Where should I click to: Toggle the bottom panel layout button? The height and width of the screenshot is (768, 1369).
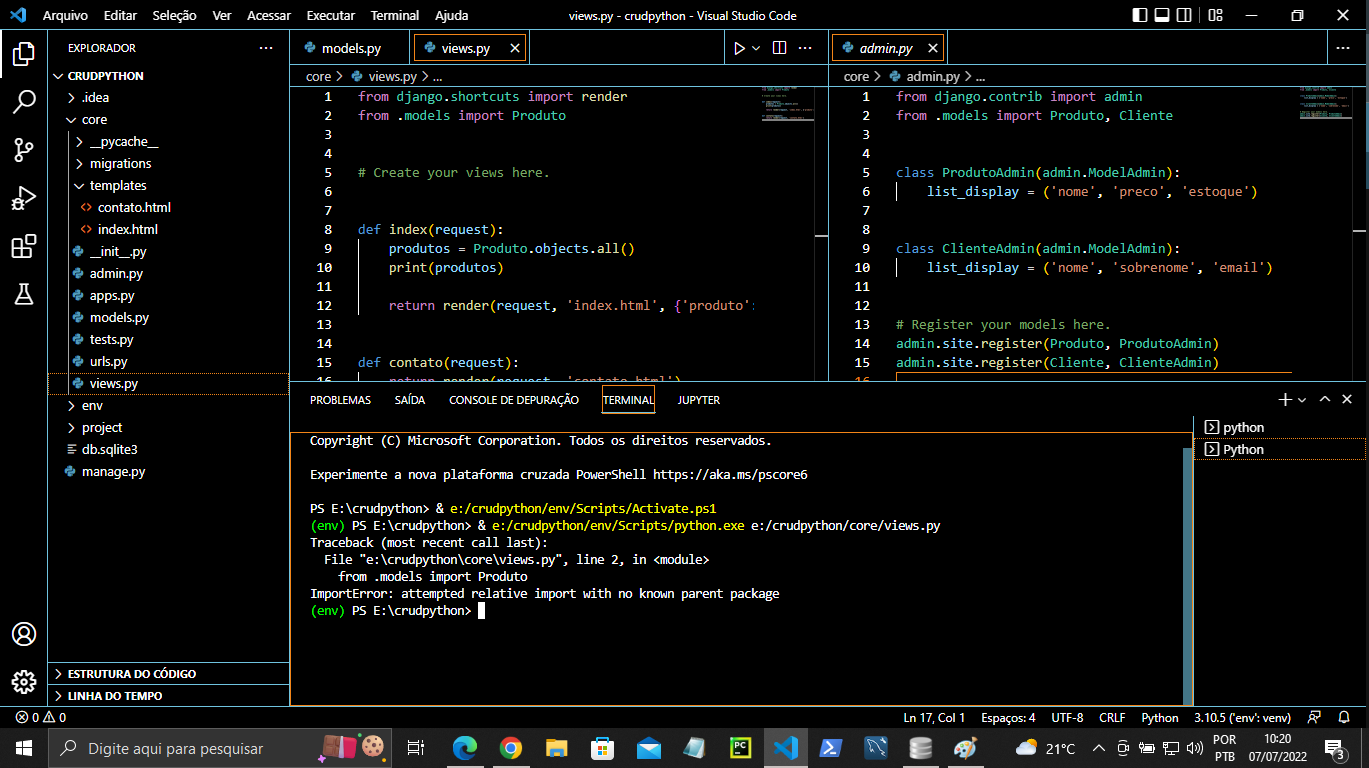click(x=1162, y=15)
